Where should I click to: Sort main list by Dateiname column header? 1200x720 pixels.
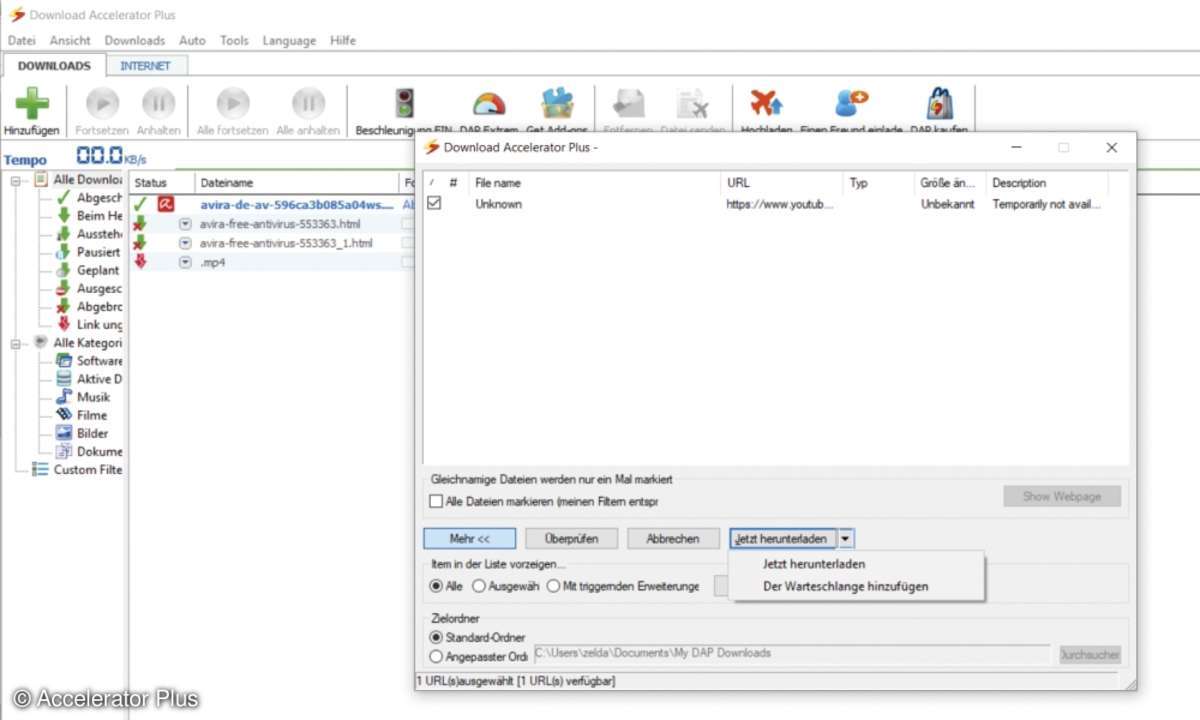pos(298,183)
